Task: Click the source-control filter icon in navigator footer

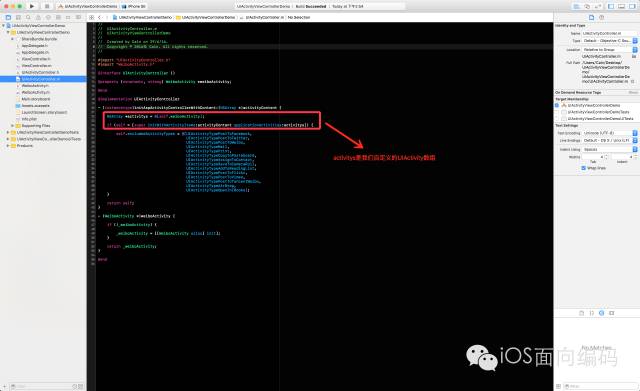Action: coord(80,386)
